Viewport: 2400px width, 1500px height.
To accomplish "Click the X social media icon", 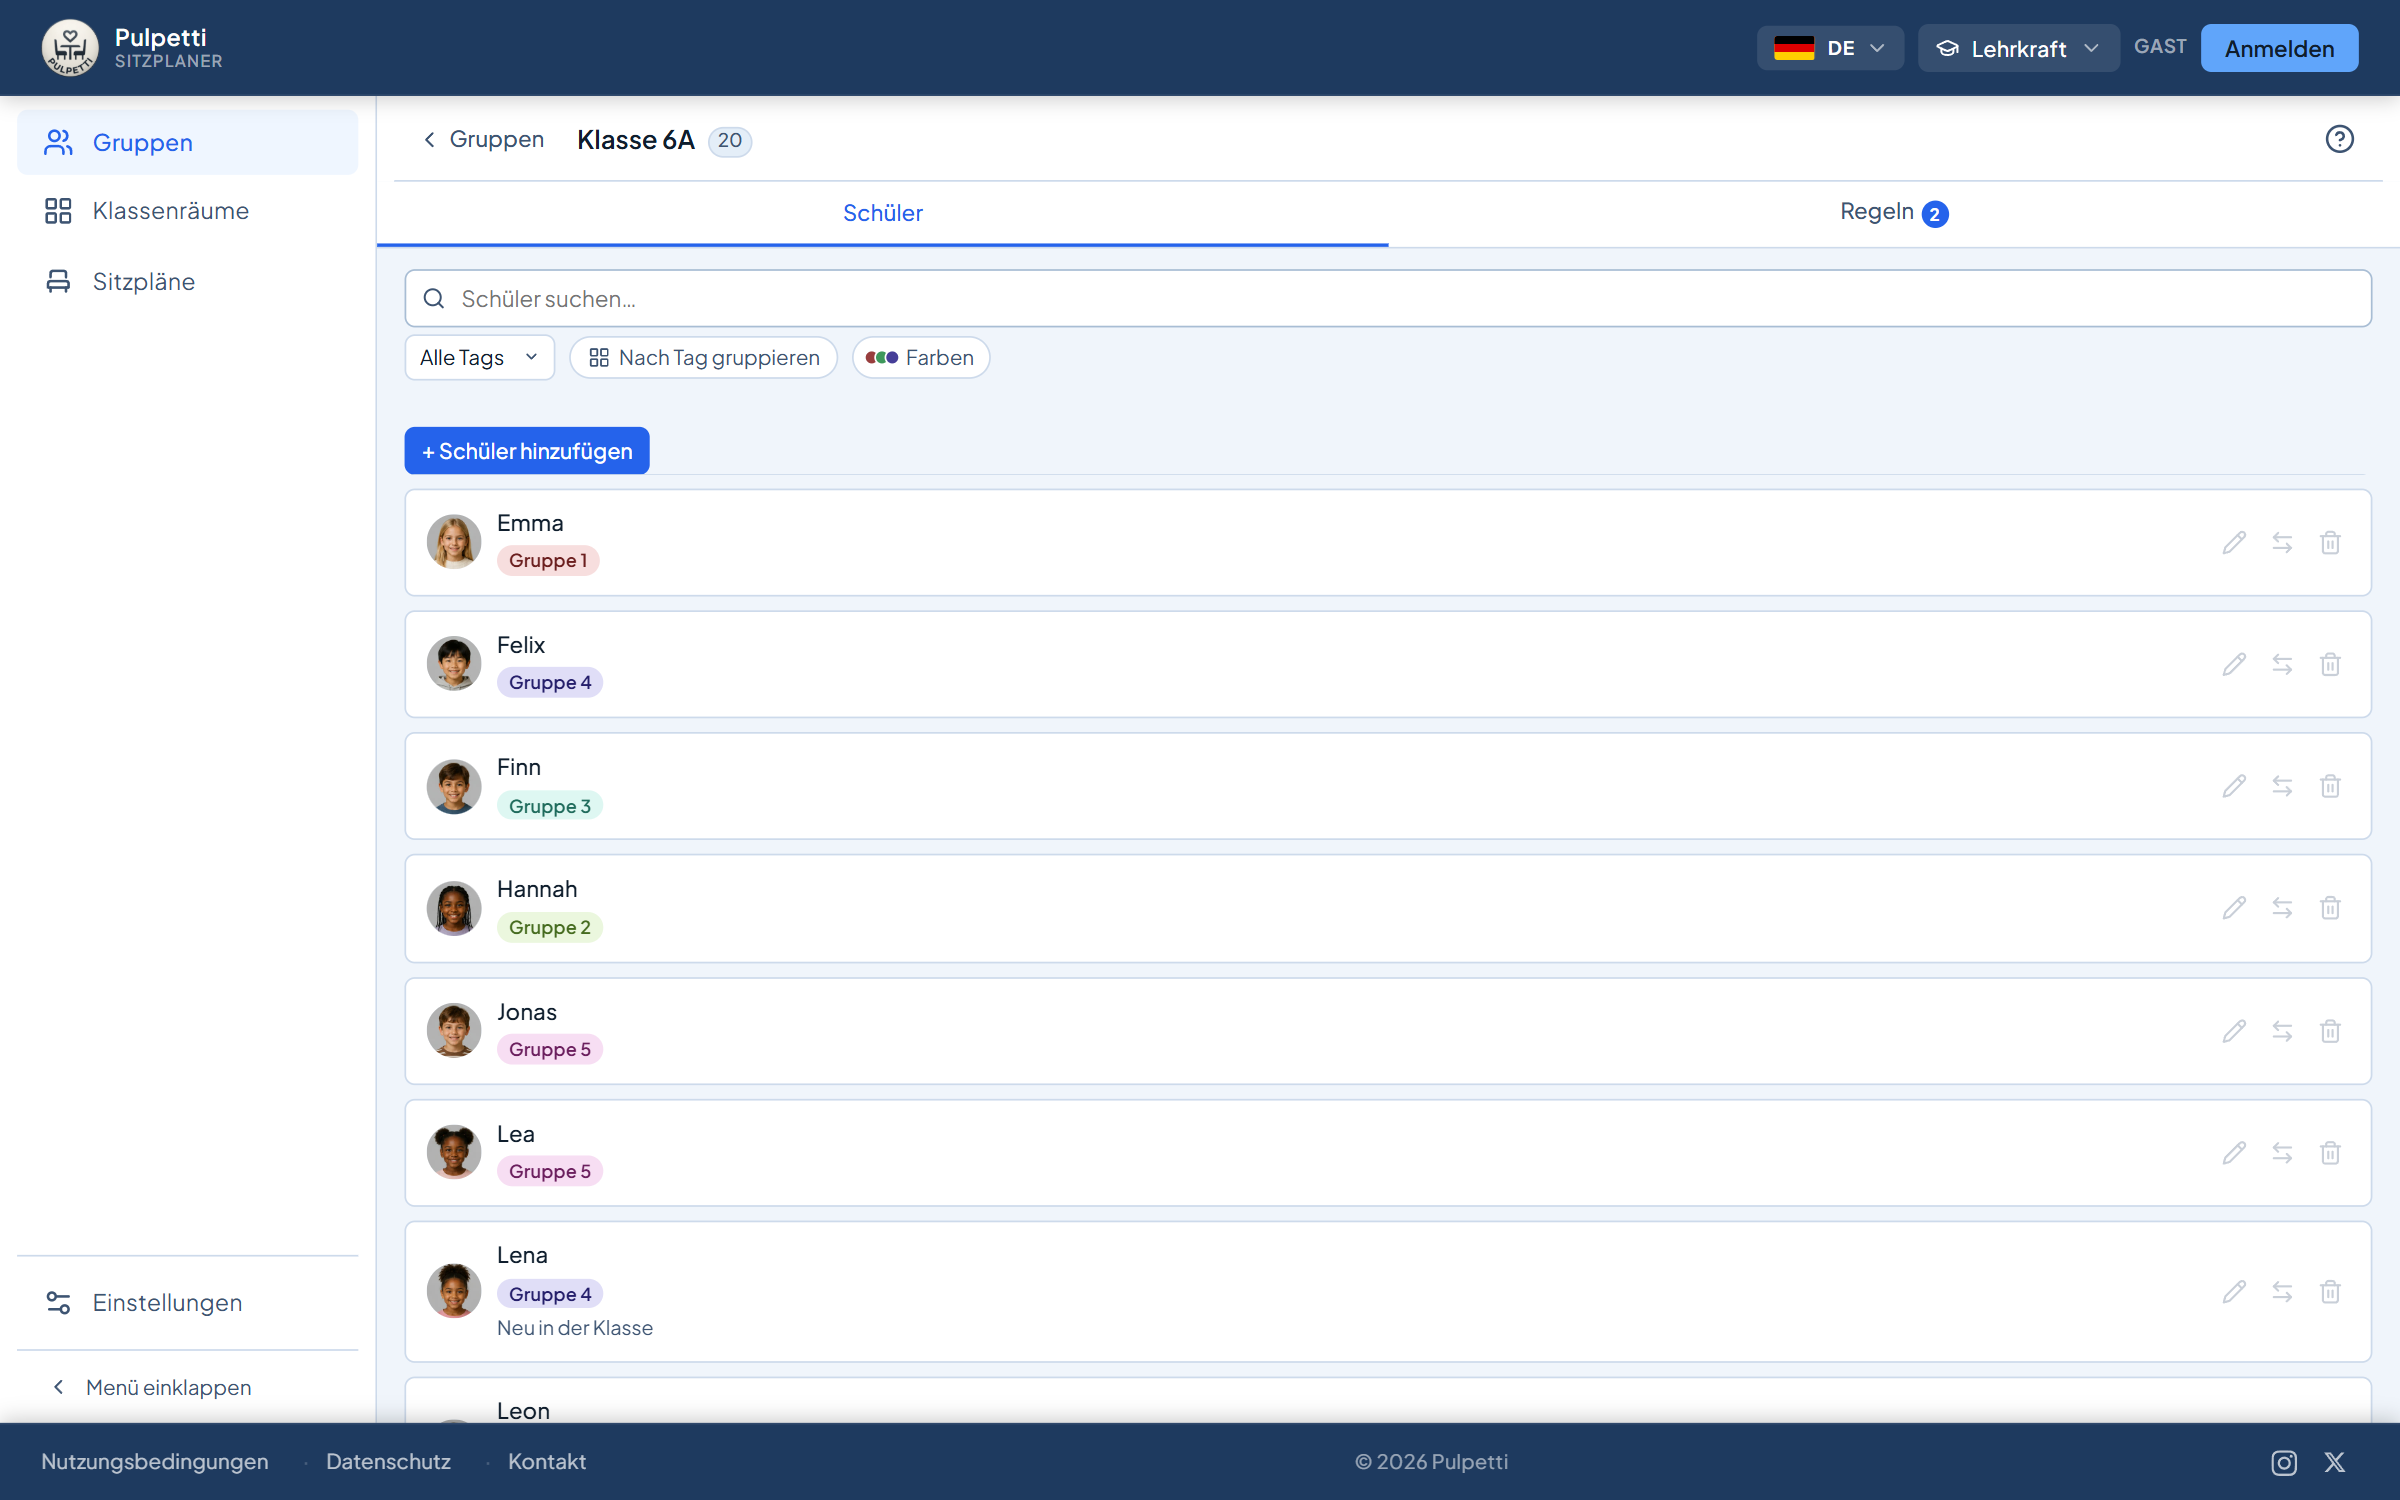I will (x=2335, y=1462).
